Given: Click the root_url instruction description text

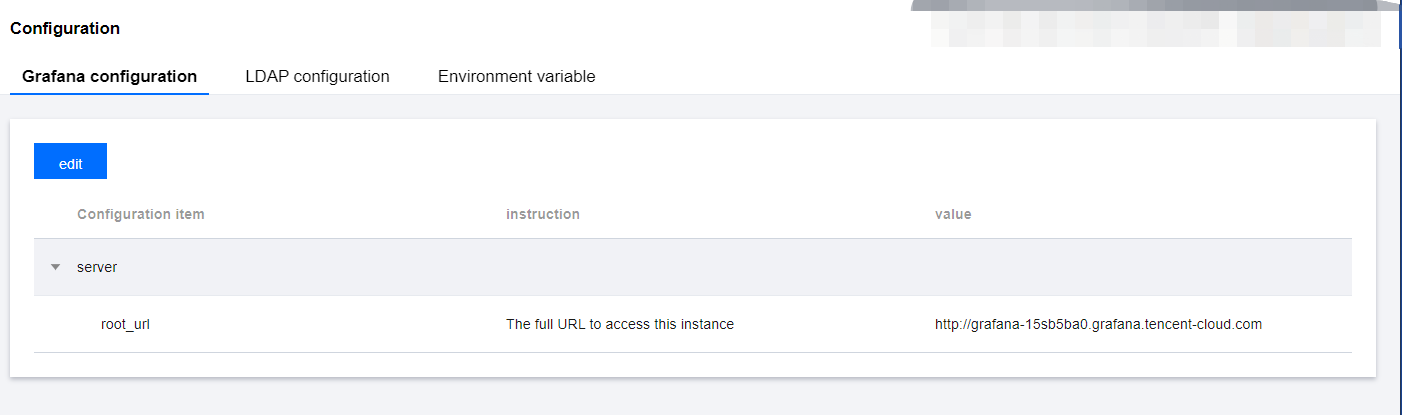Looking at the screenshot, I should (x=620, y=324).
